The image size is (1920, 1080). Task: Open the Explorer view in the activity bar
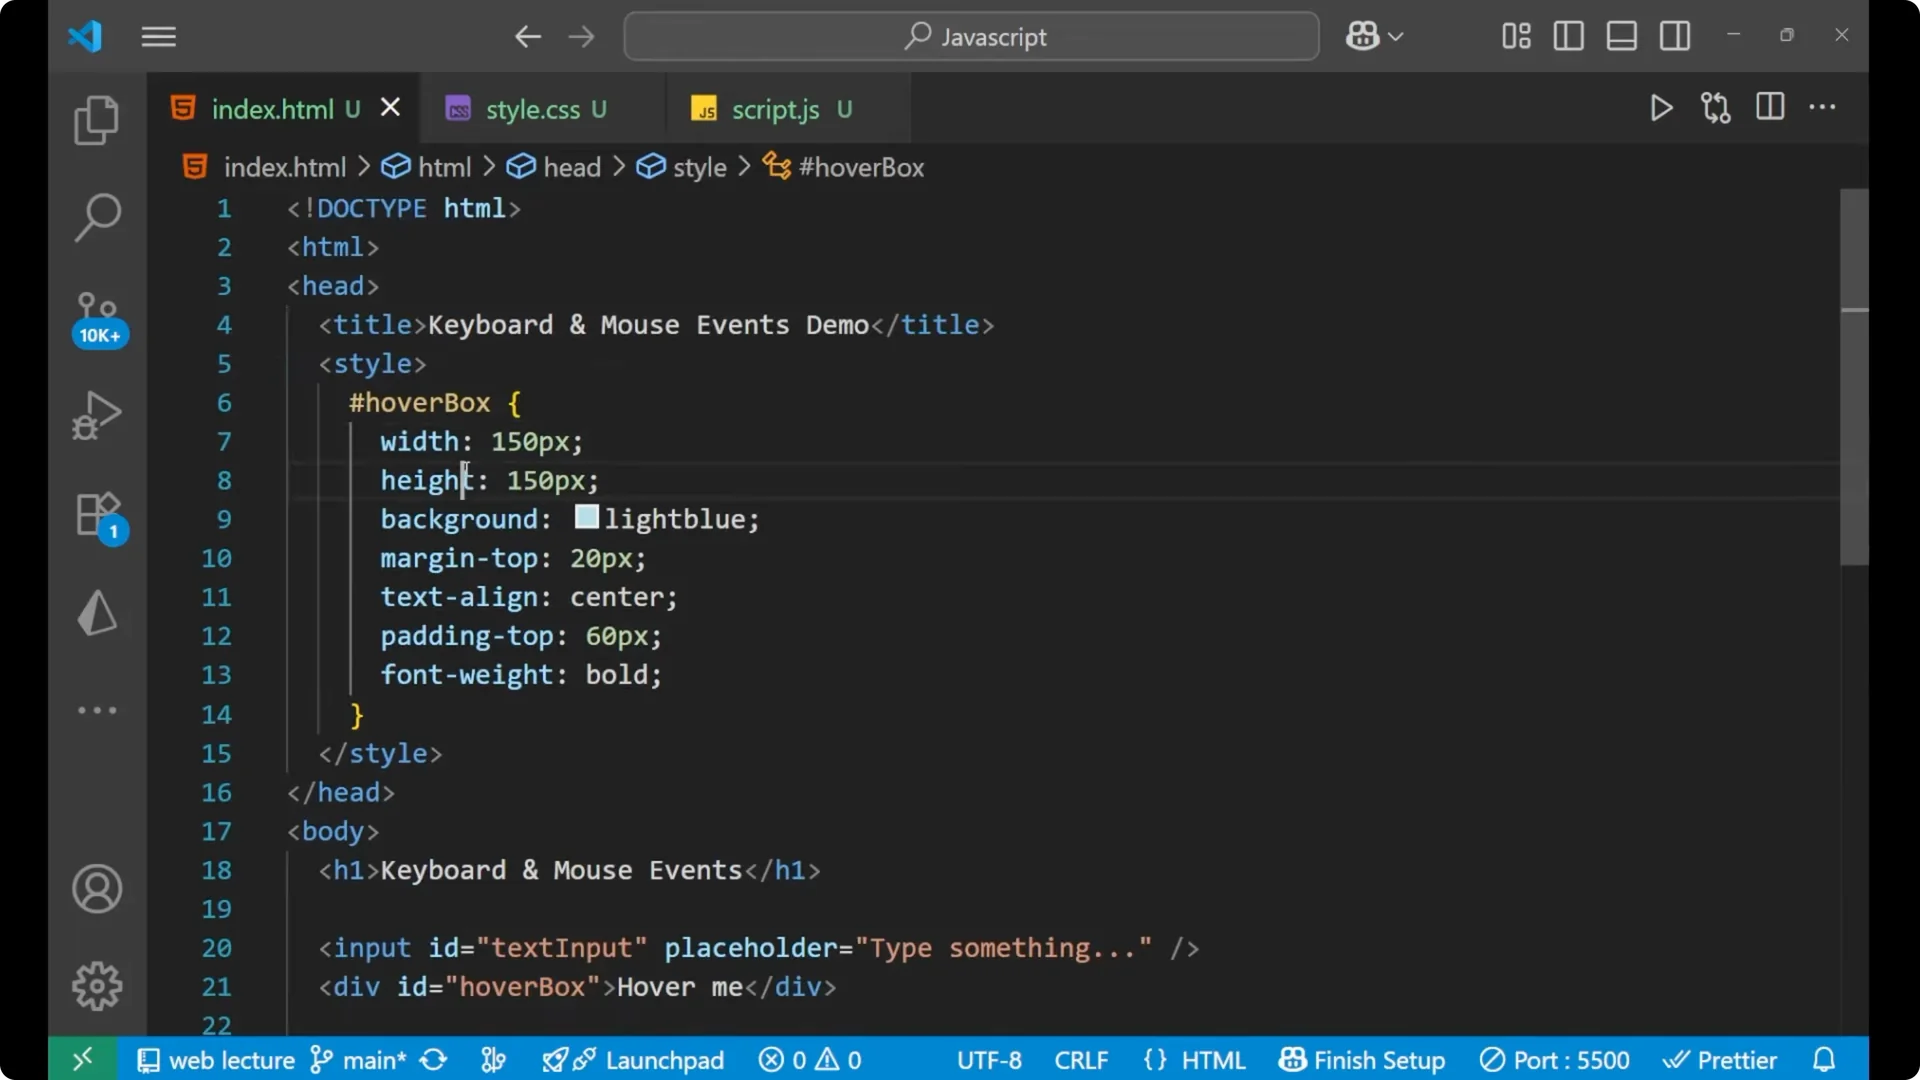[x=96, y=119]
